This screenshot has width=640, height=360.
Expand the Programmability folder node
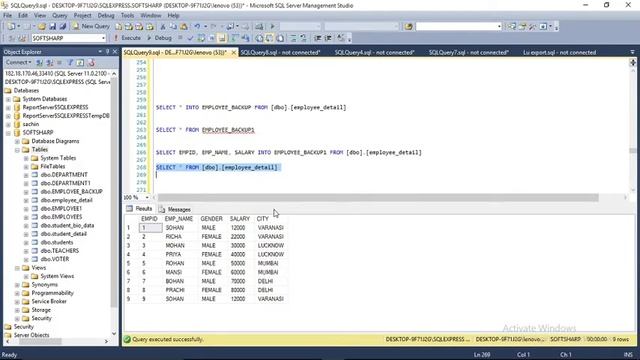click(x=17, y=293)
